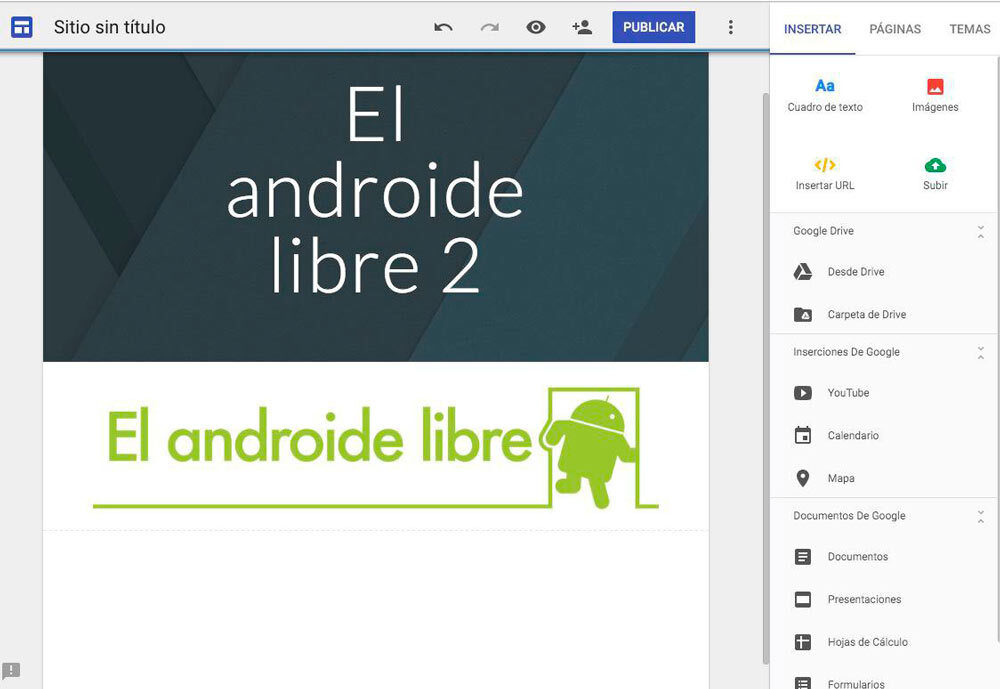Select Insertar URL embed option
The height and width of the screenshot is (689, 1000).
pyautogui.click(x=825, y=173)
